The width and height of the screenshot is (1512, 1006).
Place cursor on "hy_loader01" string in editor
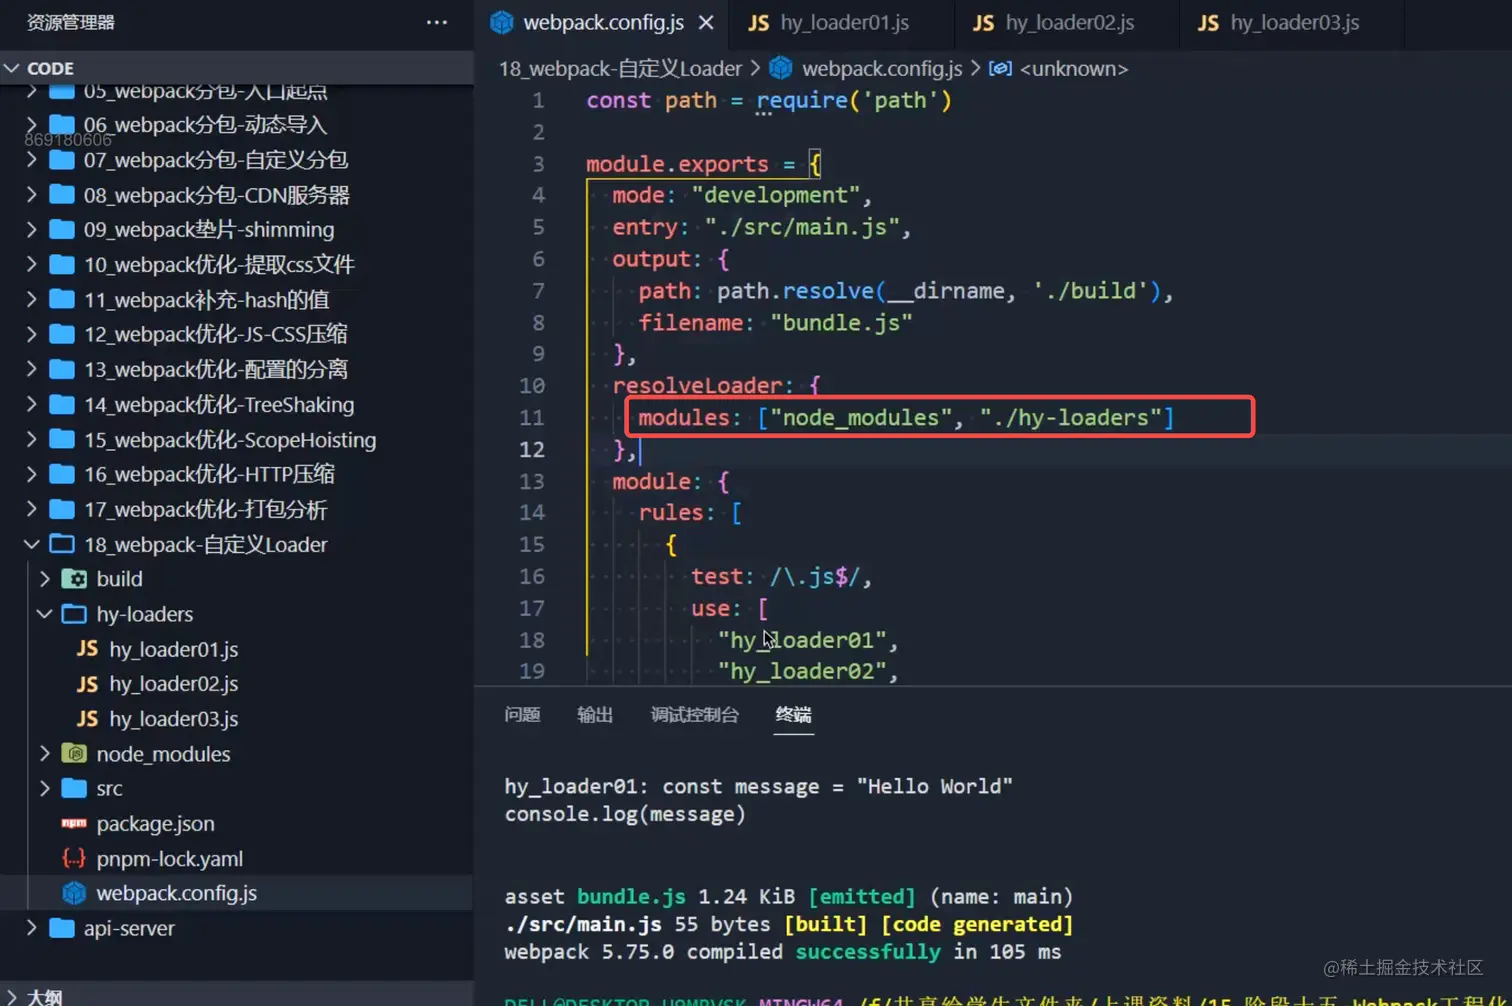802,640
